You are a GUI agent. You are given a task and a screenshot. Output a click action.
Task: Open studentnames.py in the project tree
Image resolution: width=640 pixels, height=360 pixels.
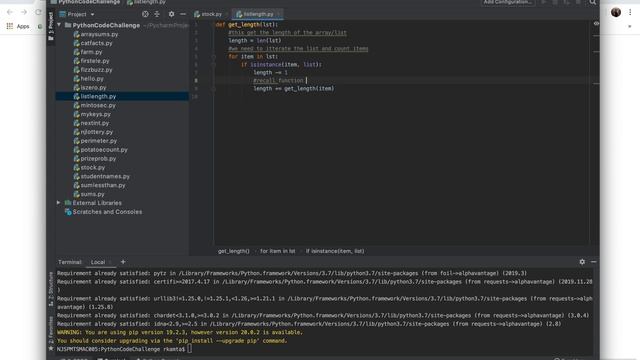(105, 176)
